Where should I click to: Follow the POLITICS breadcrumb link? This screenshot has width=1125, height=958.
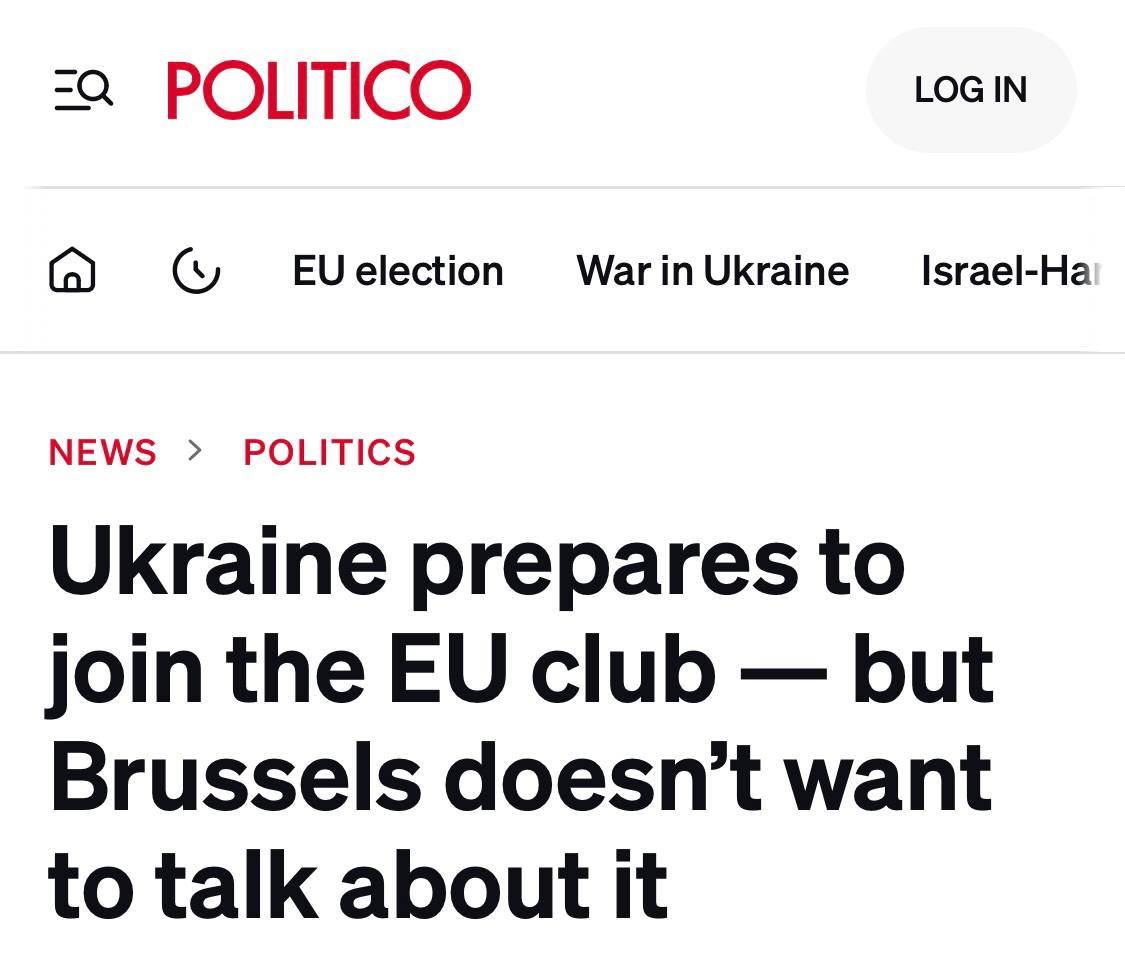(329, 452)
